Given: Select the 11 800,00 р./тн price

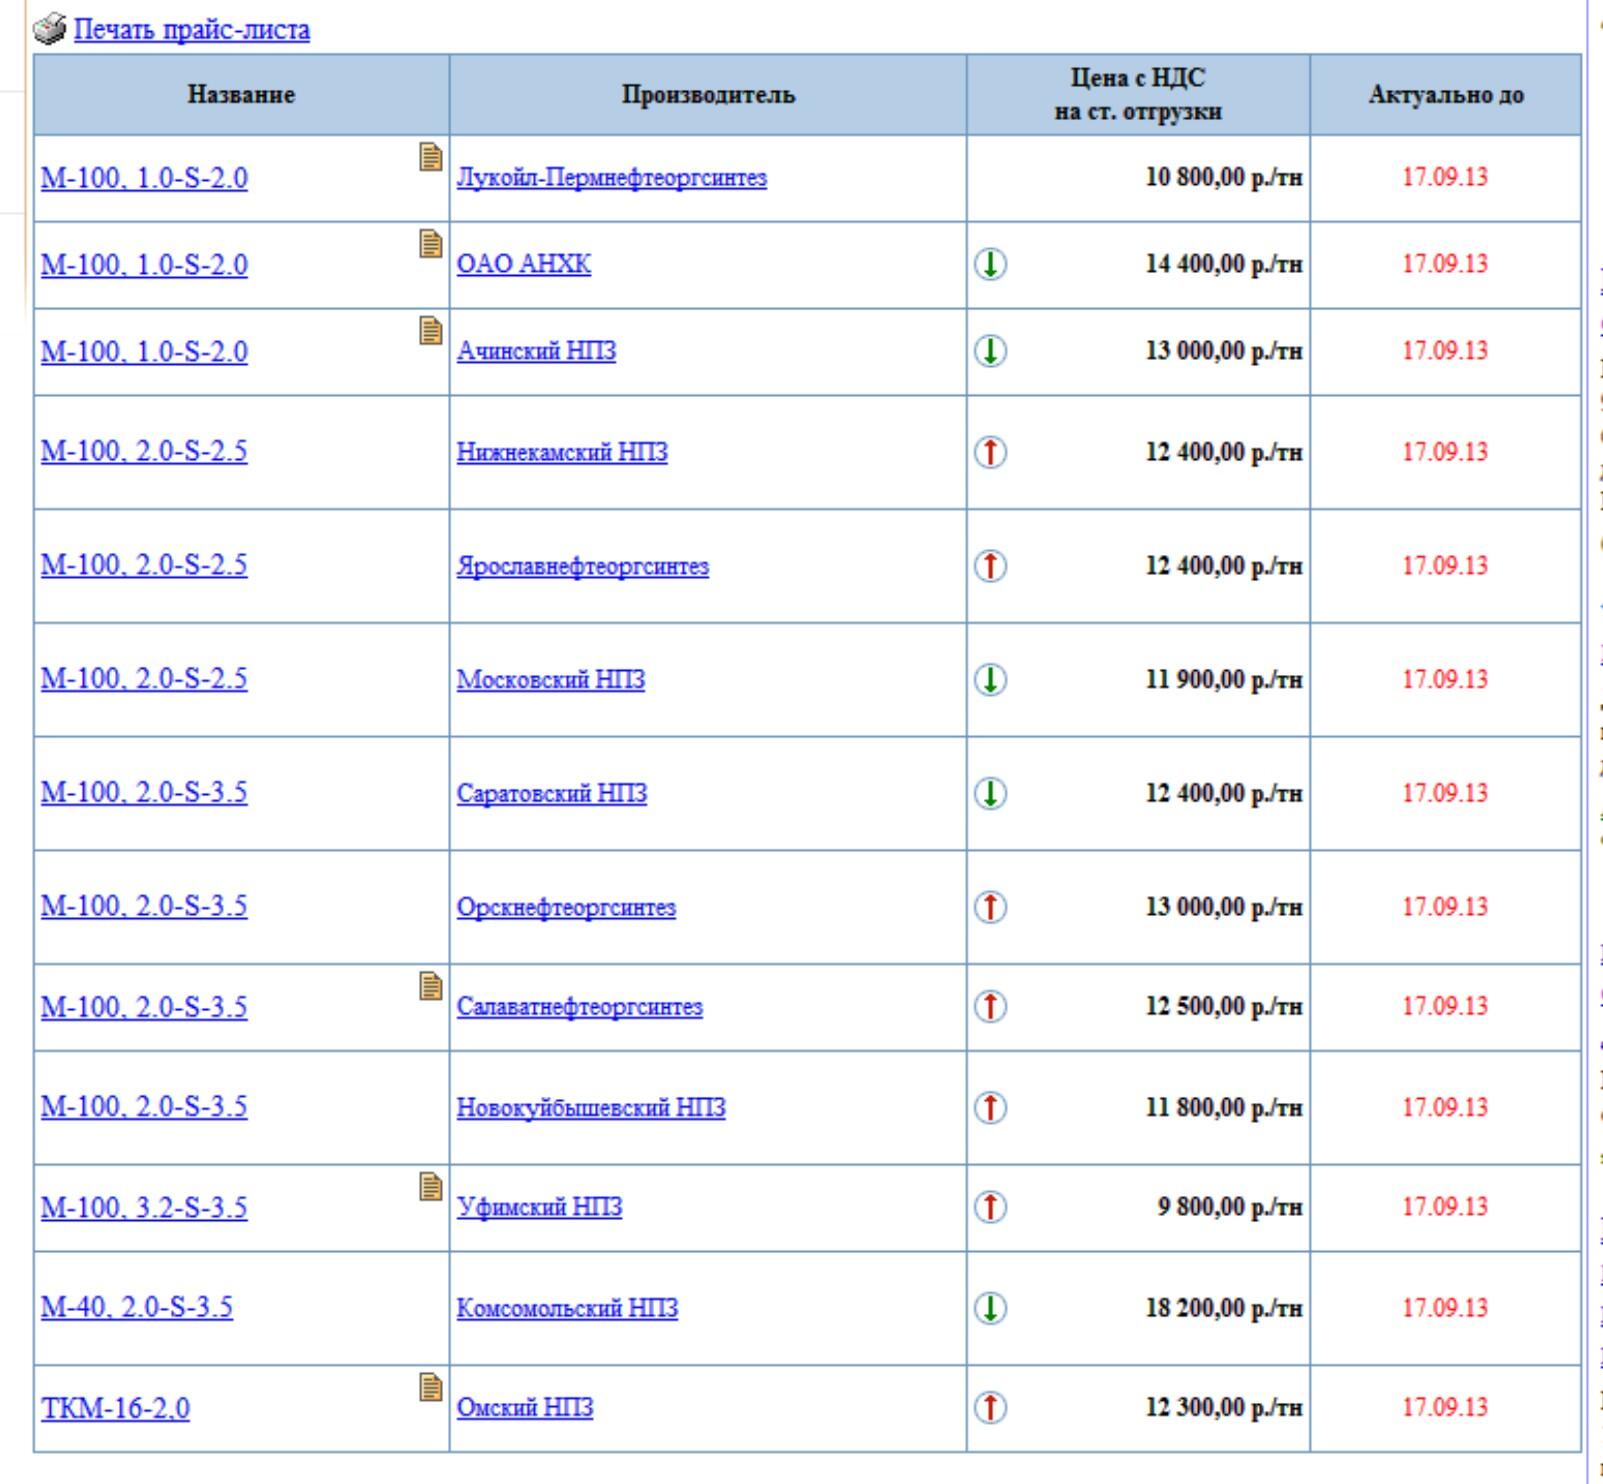Looking at the screenshot, I should (x=1224, y=1108).
